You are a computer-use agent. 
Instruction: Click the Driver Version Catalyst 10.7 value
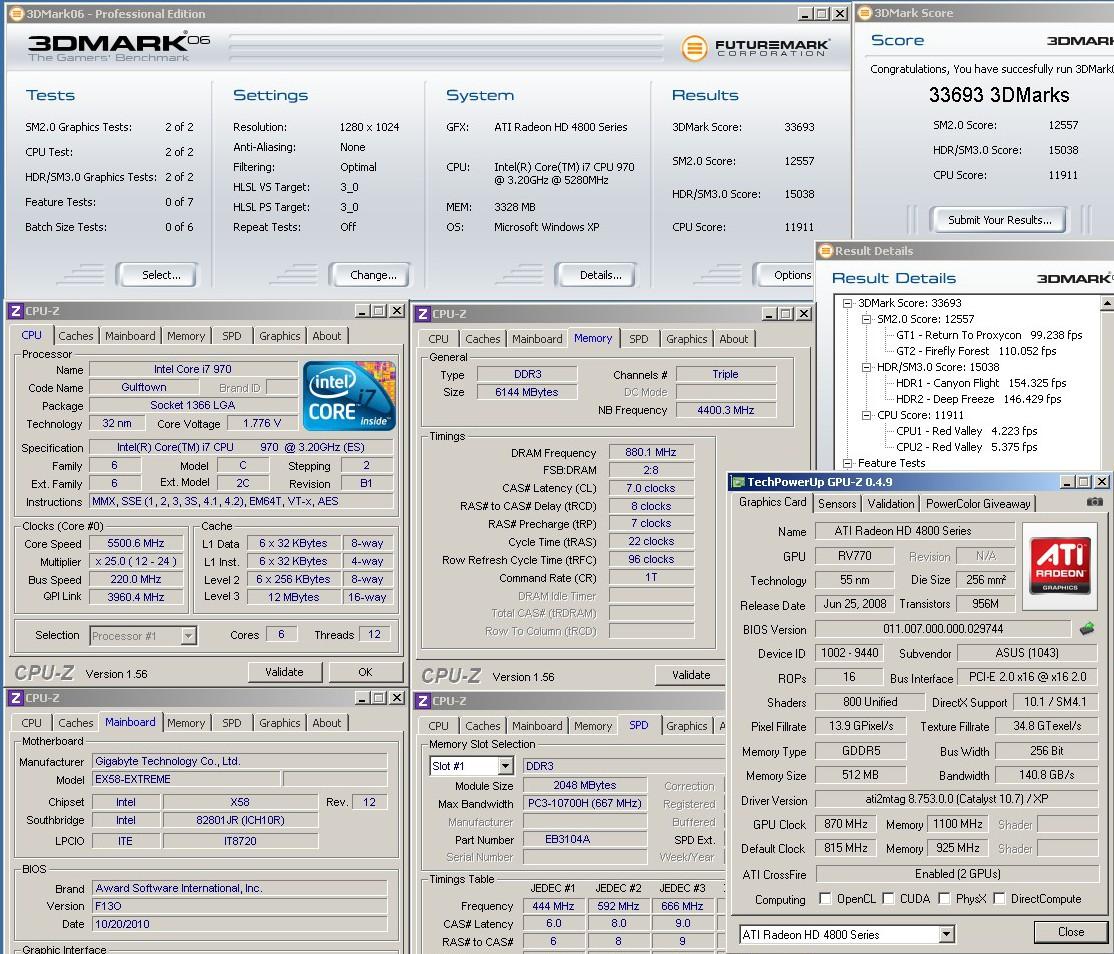957,799
